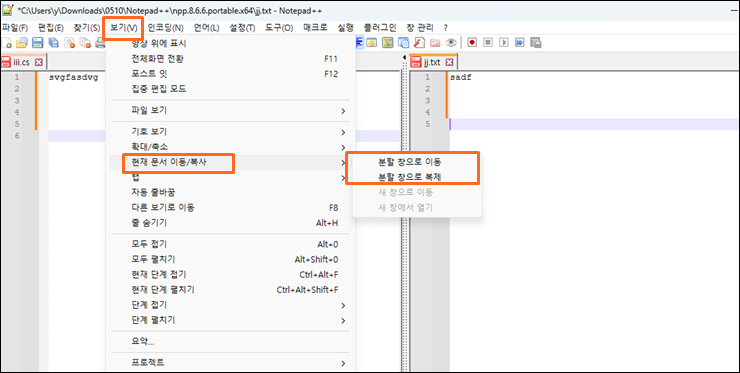Expand the 파일 보기 submenu

[x=230, y=111]
